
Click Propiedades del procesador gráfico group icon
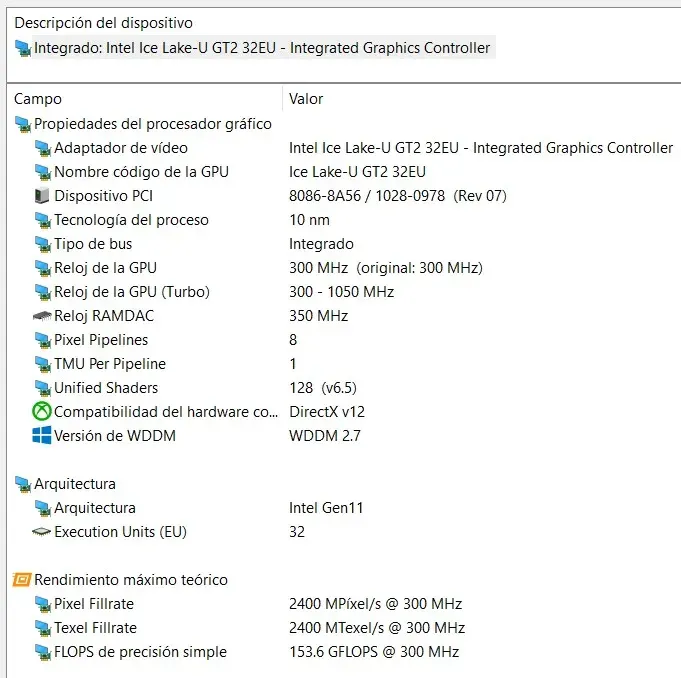[x=23, y=124]
